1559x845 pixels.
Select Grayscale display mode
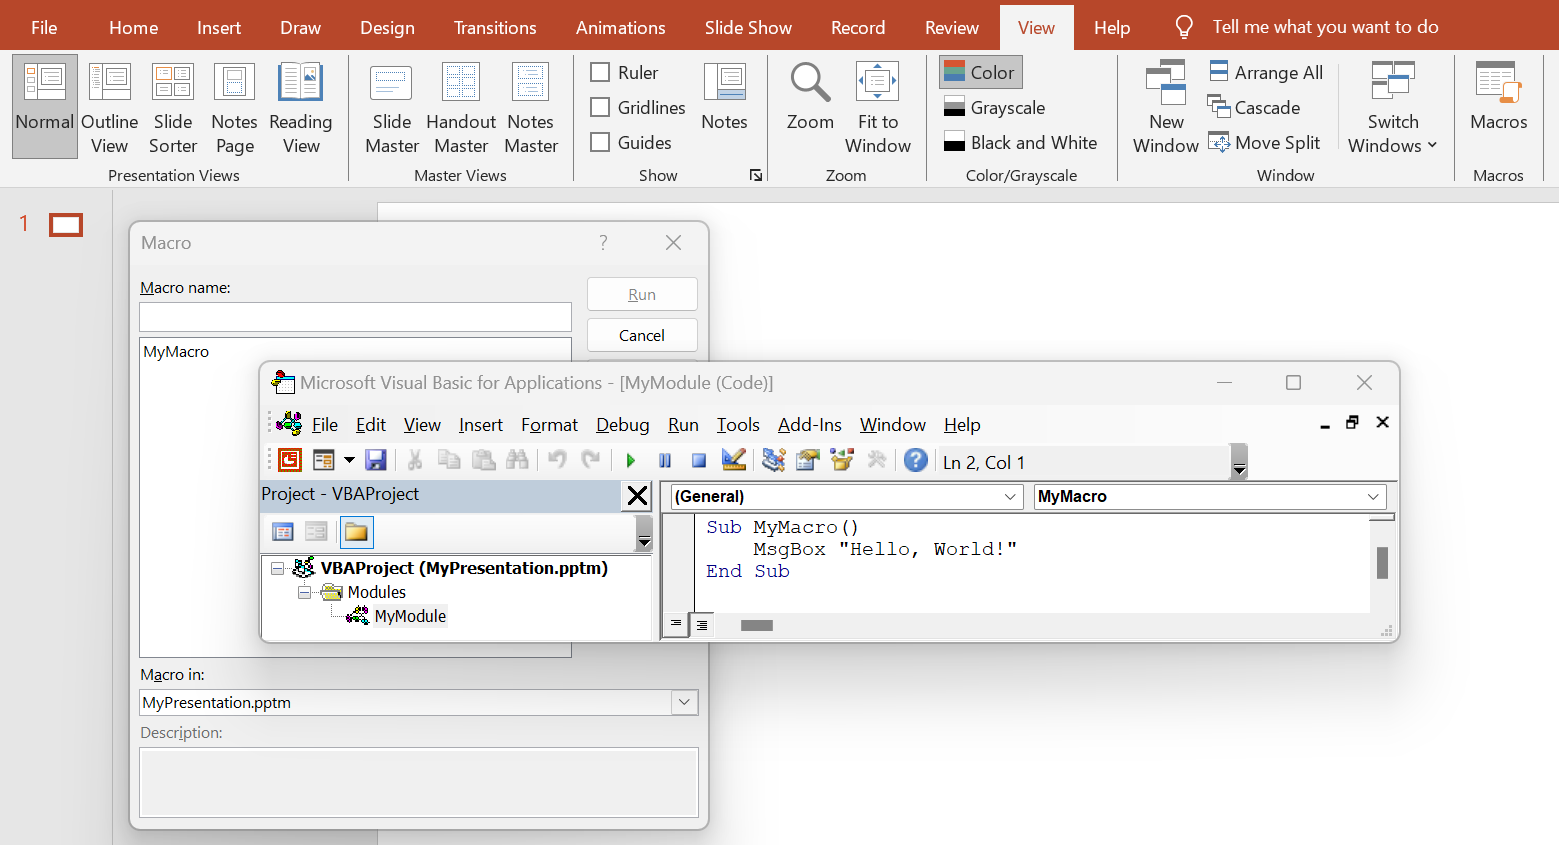click(995, 107)
